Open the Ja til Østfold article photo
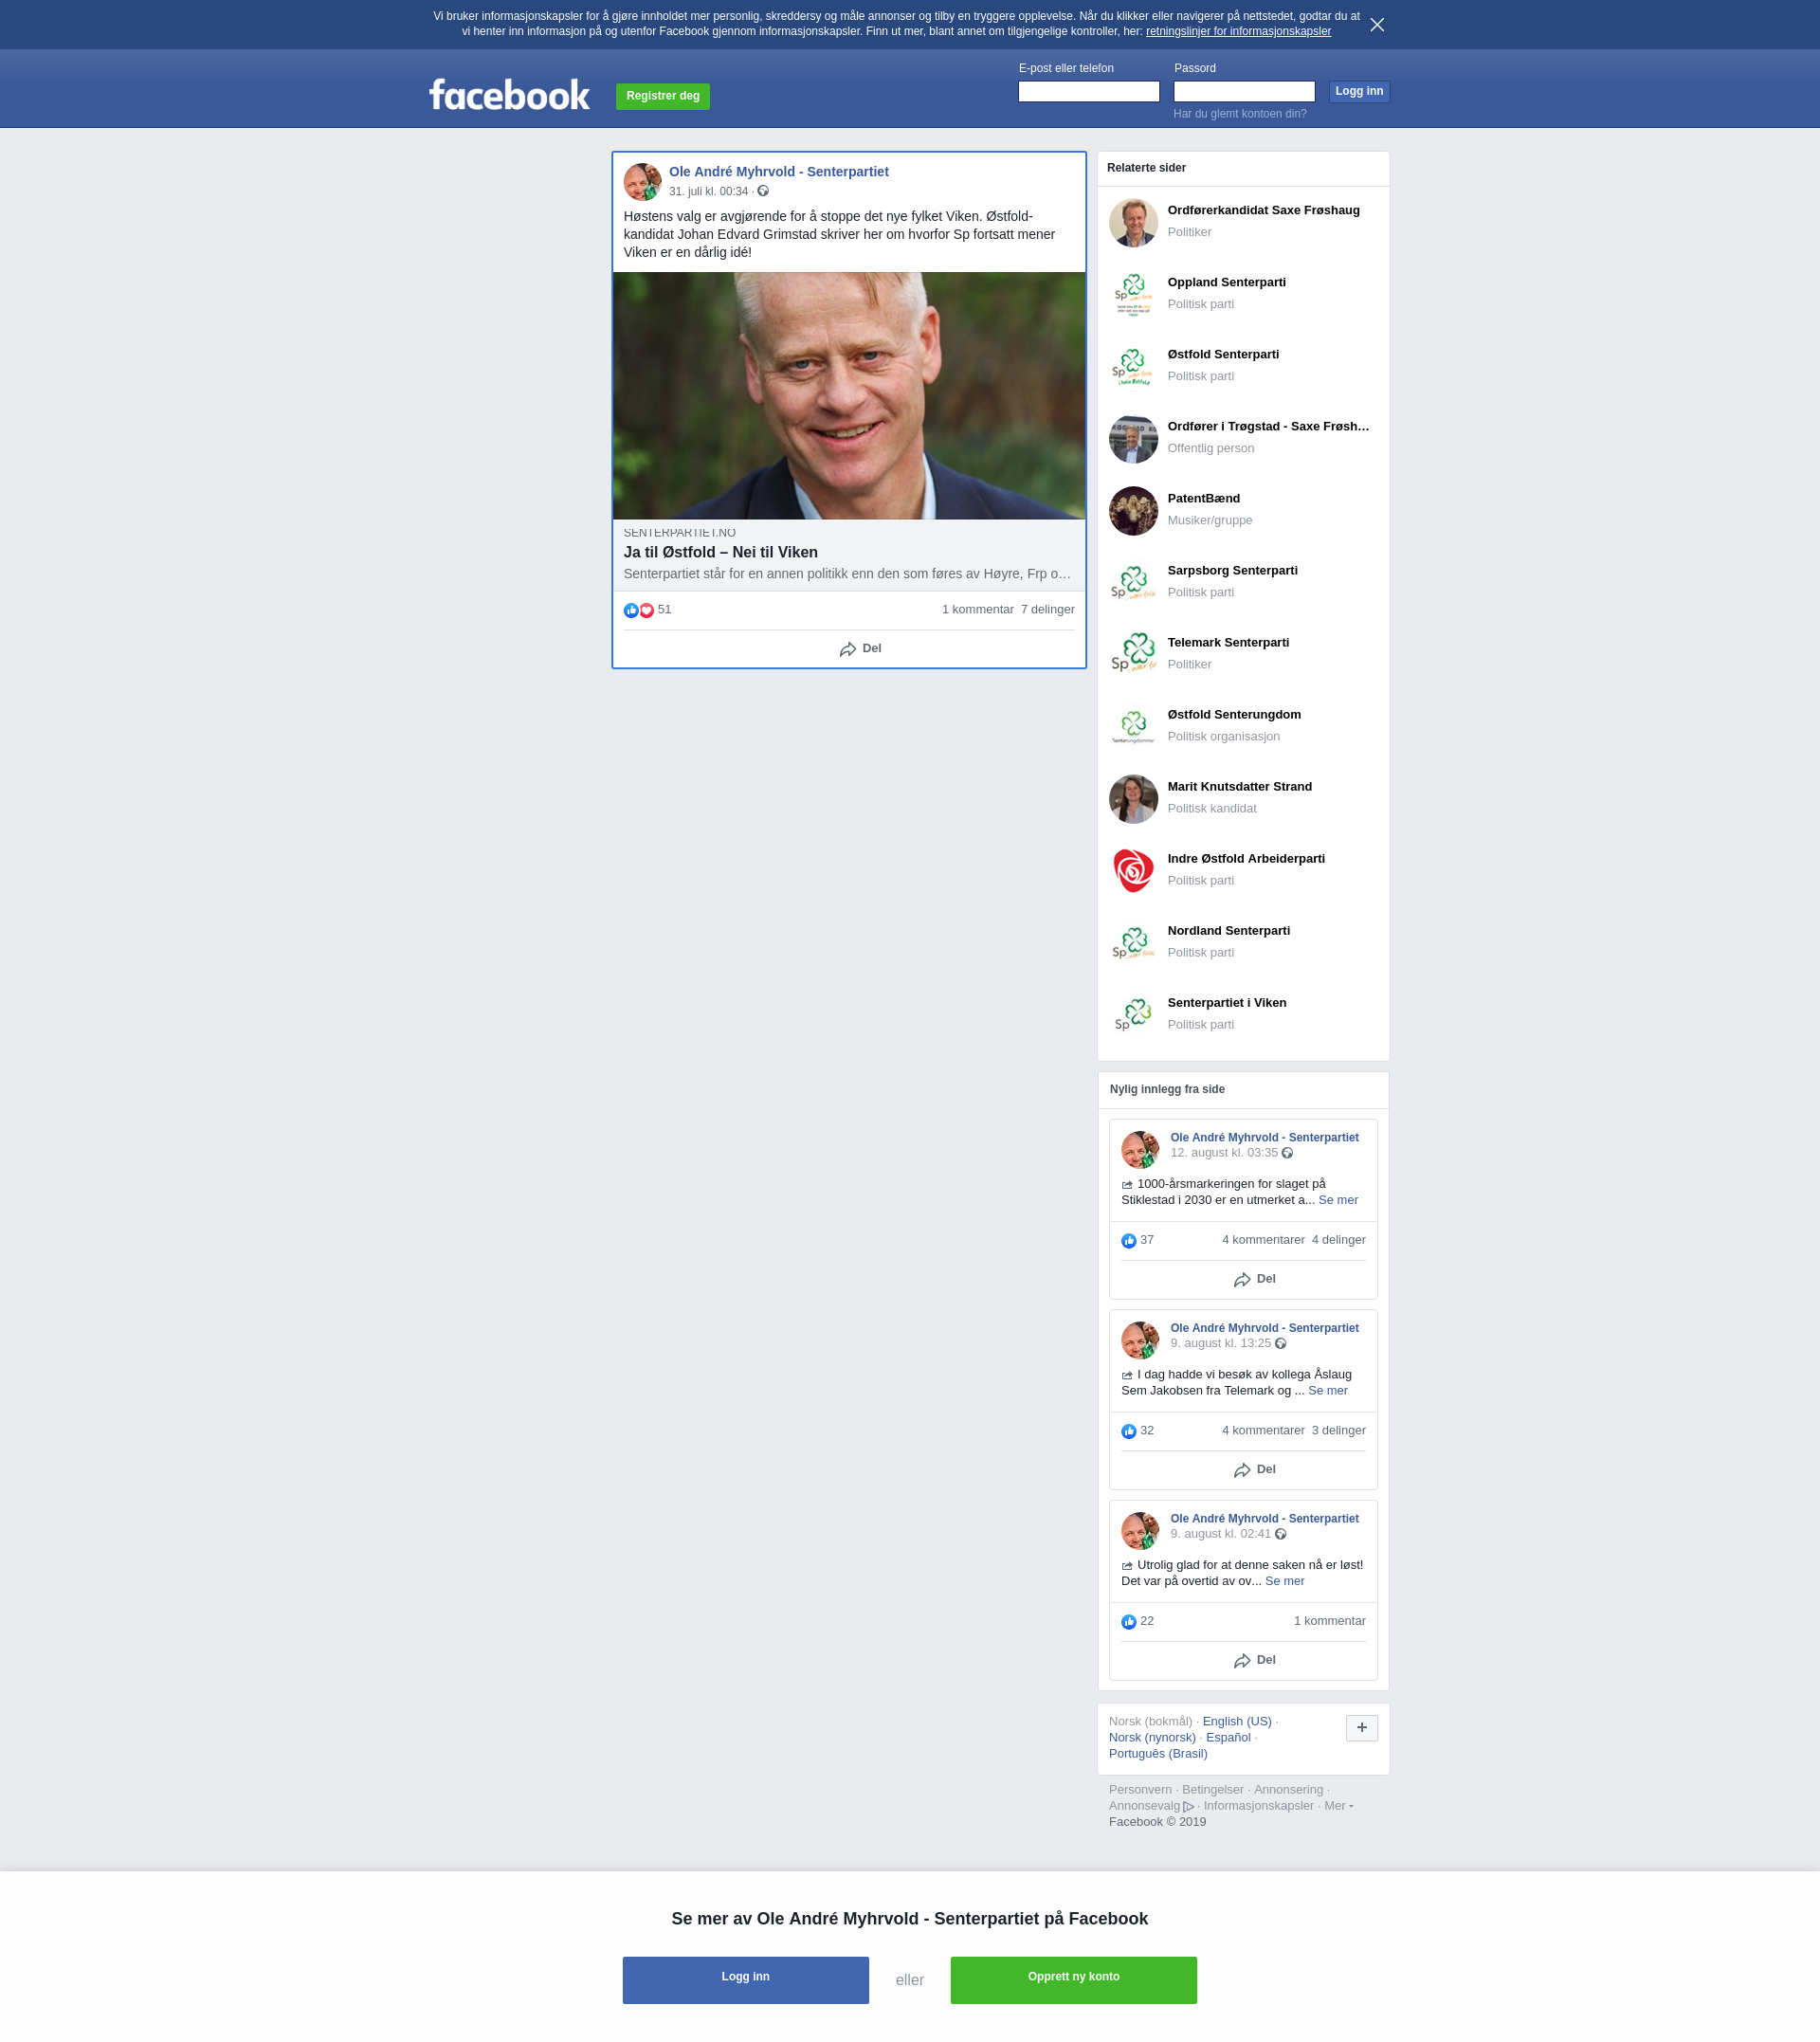1820x2042 pixels. pos(848,395)
